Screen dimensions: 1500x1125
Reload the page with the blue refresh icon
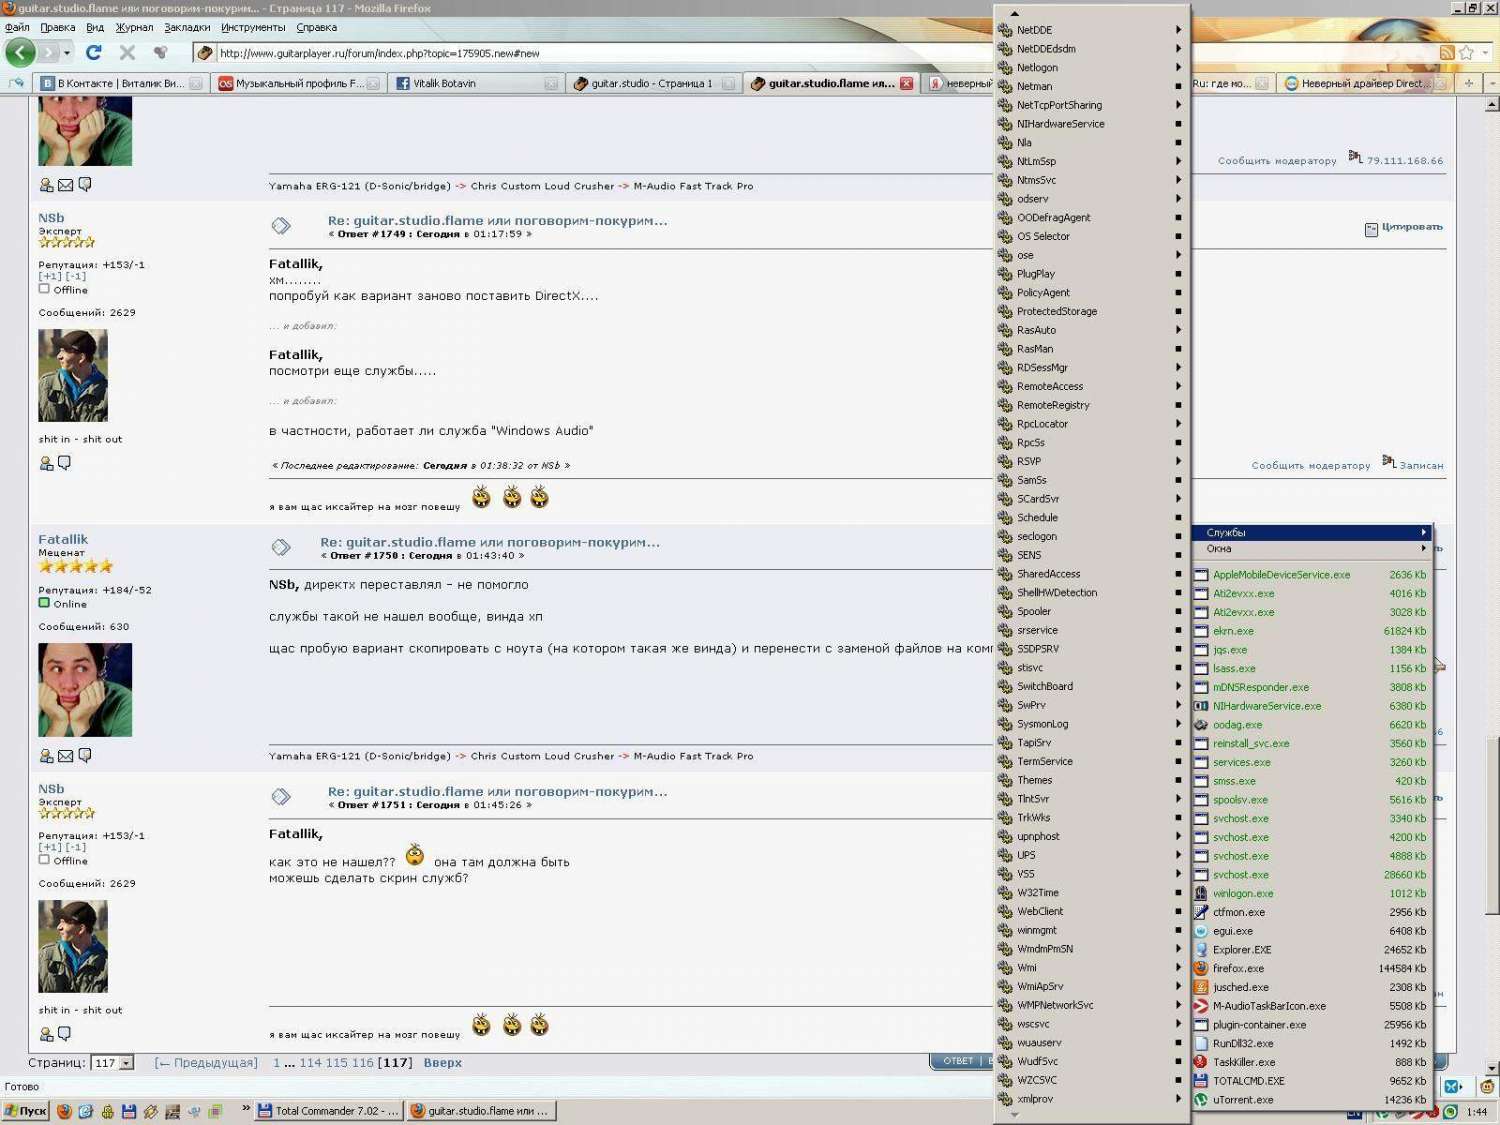click(x=94, y=52)
